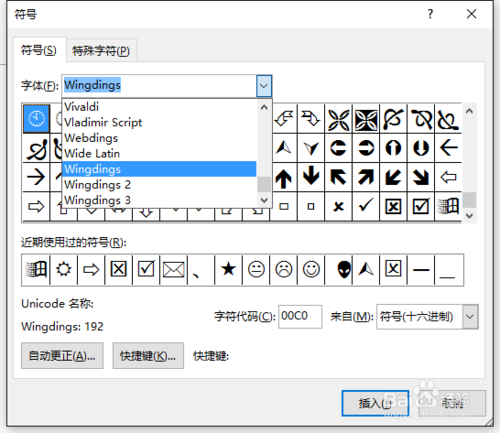Select the checkmark symbol in grid

(366, 207)
